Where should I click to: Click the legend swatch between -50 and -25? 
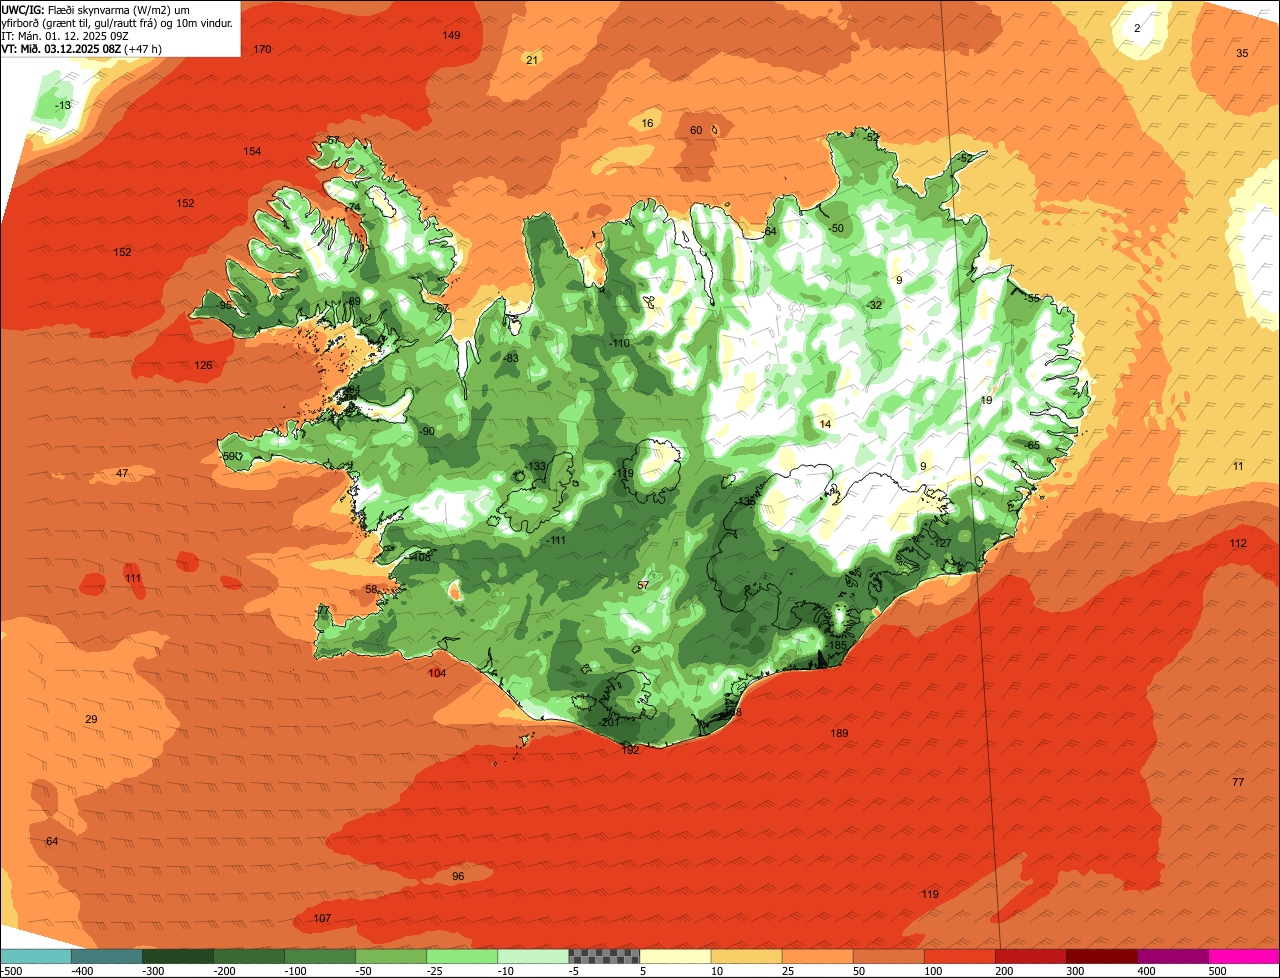coord(391,956)
